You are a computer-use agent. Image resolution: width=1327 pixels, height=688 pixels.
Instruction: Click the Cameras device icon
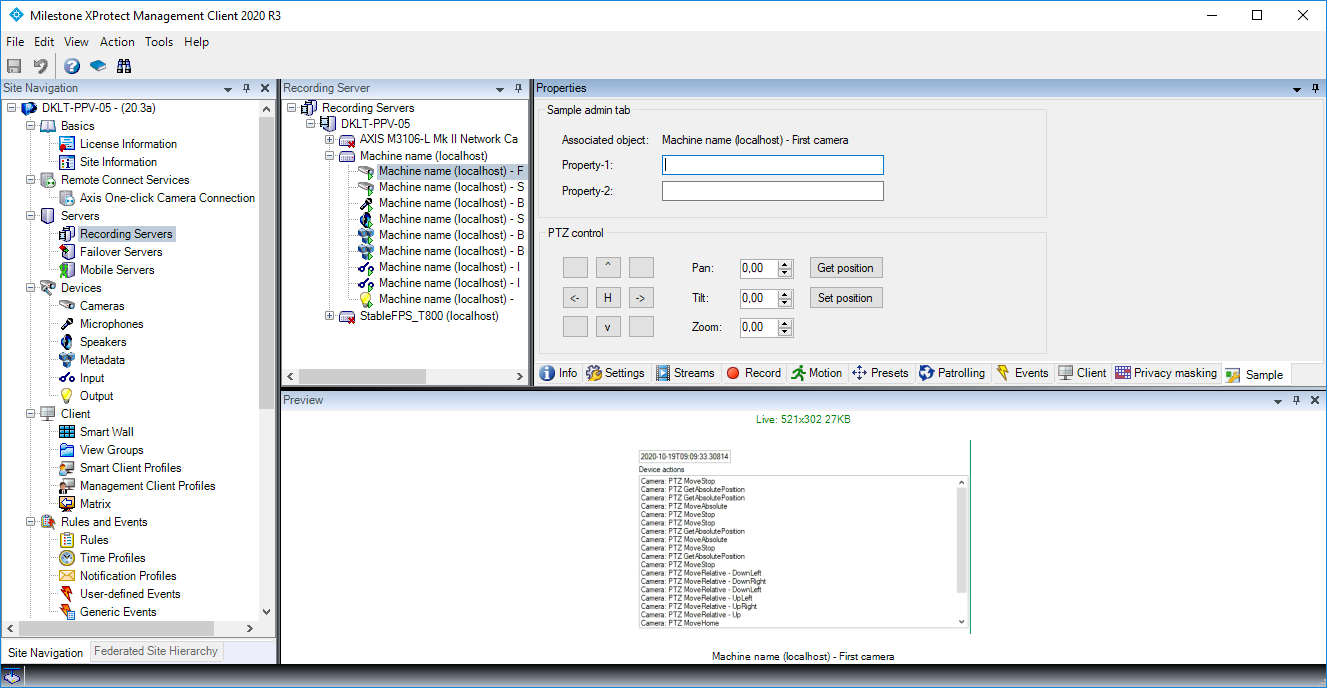coord(67,306)
